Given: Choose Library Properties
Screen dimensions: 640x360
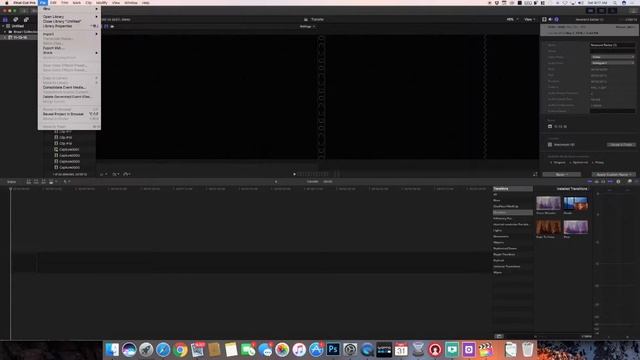Looking at the screenshot, I should tap(69, 26).
